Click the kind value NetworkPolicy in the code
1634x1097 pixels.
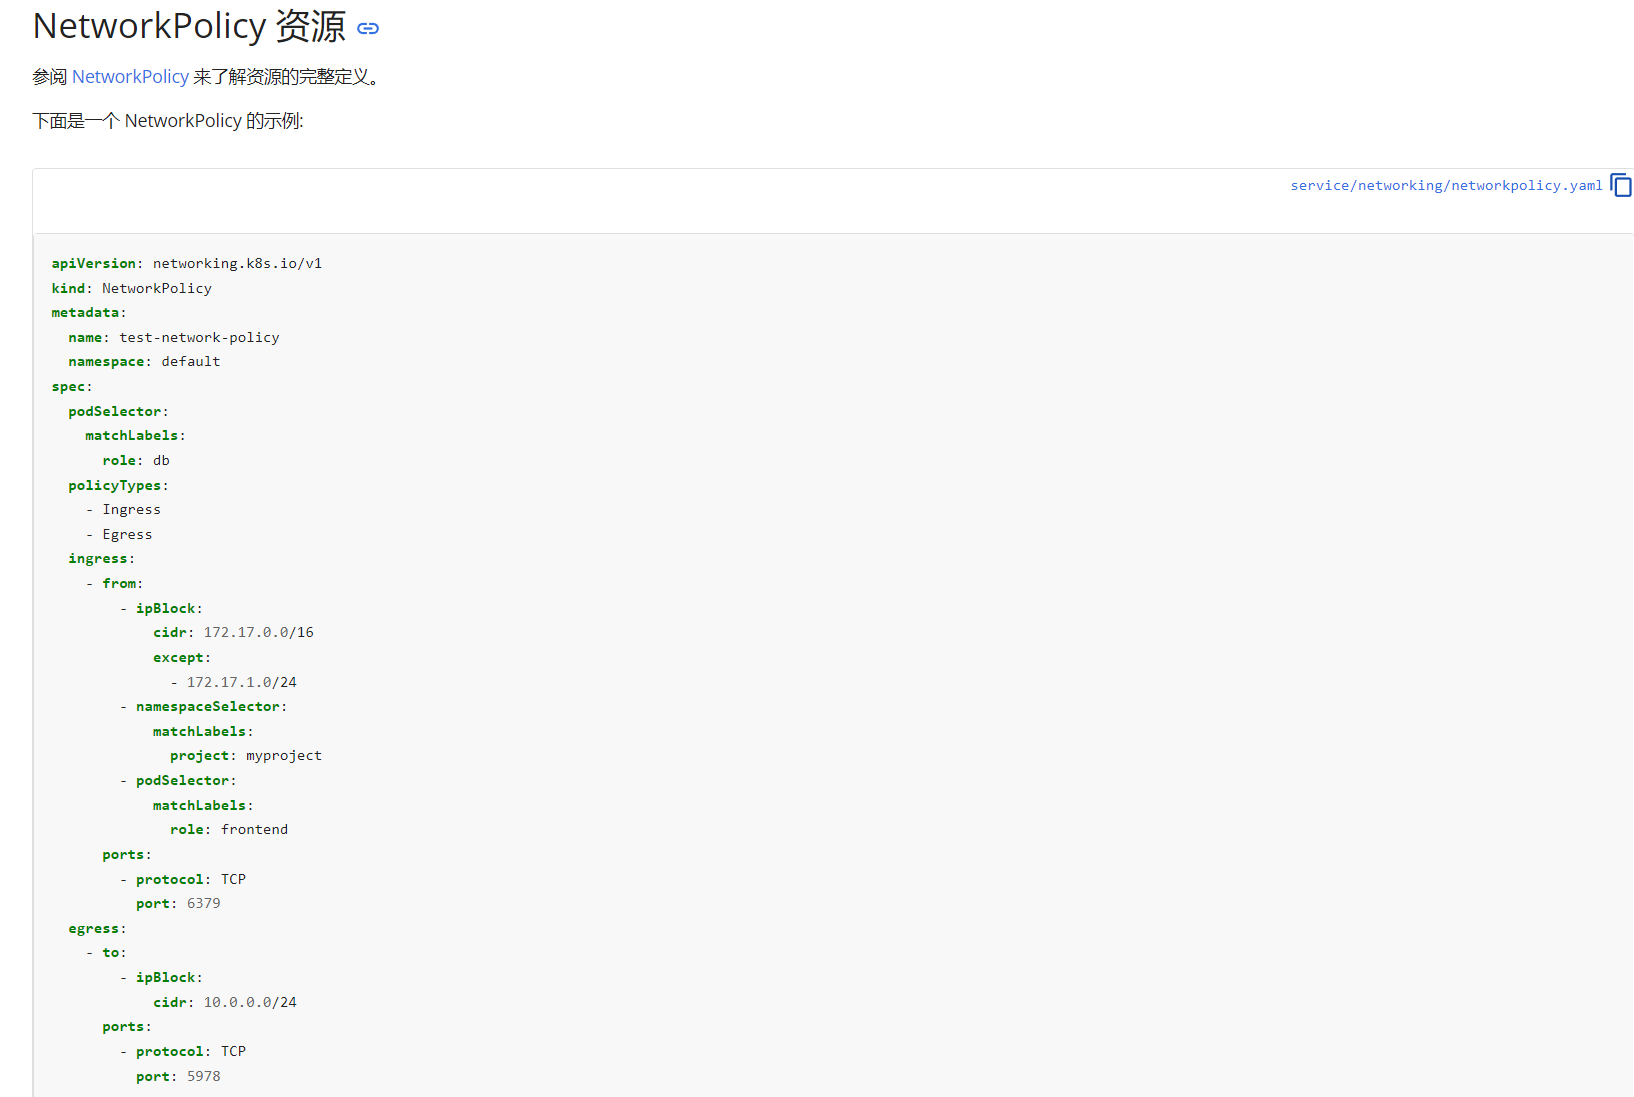point(156,288)
